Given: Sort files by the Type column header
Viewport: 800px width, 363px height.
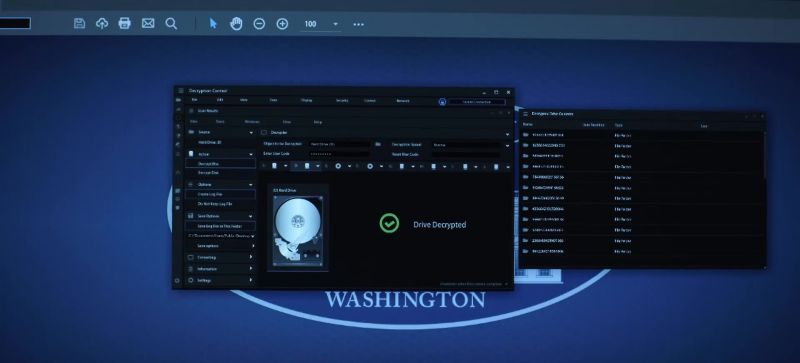Looking at the screenshot, I should click(618, 125).
